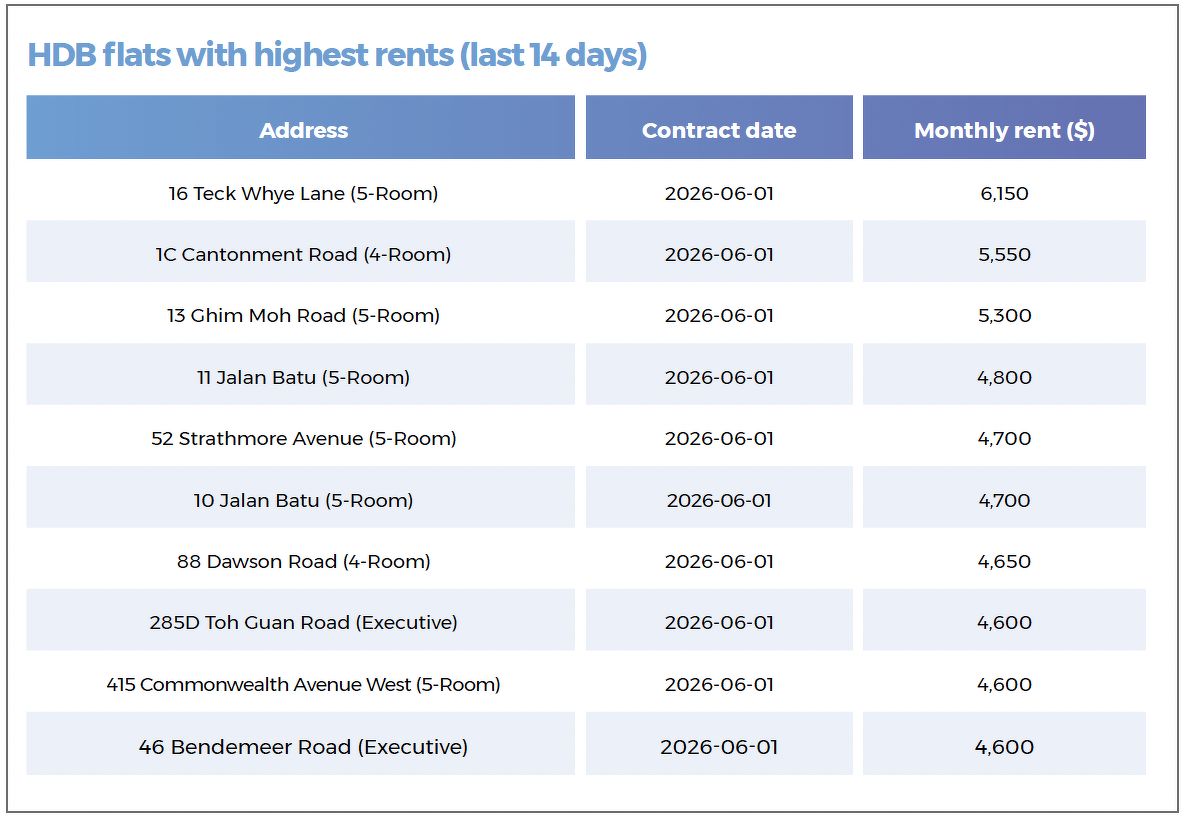Screen dimensions: 1184x820
Task: Select '415 Commonwealth Avenue West (5-Room)' address
Action: 304,685
